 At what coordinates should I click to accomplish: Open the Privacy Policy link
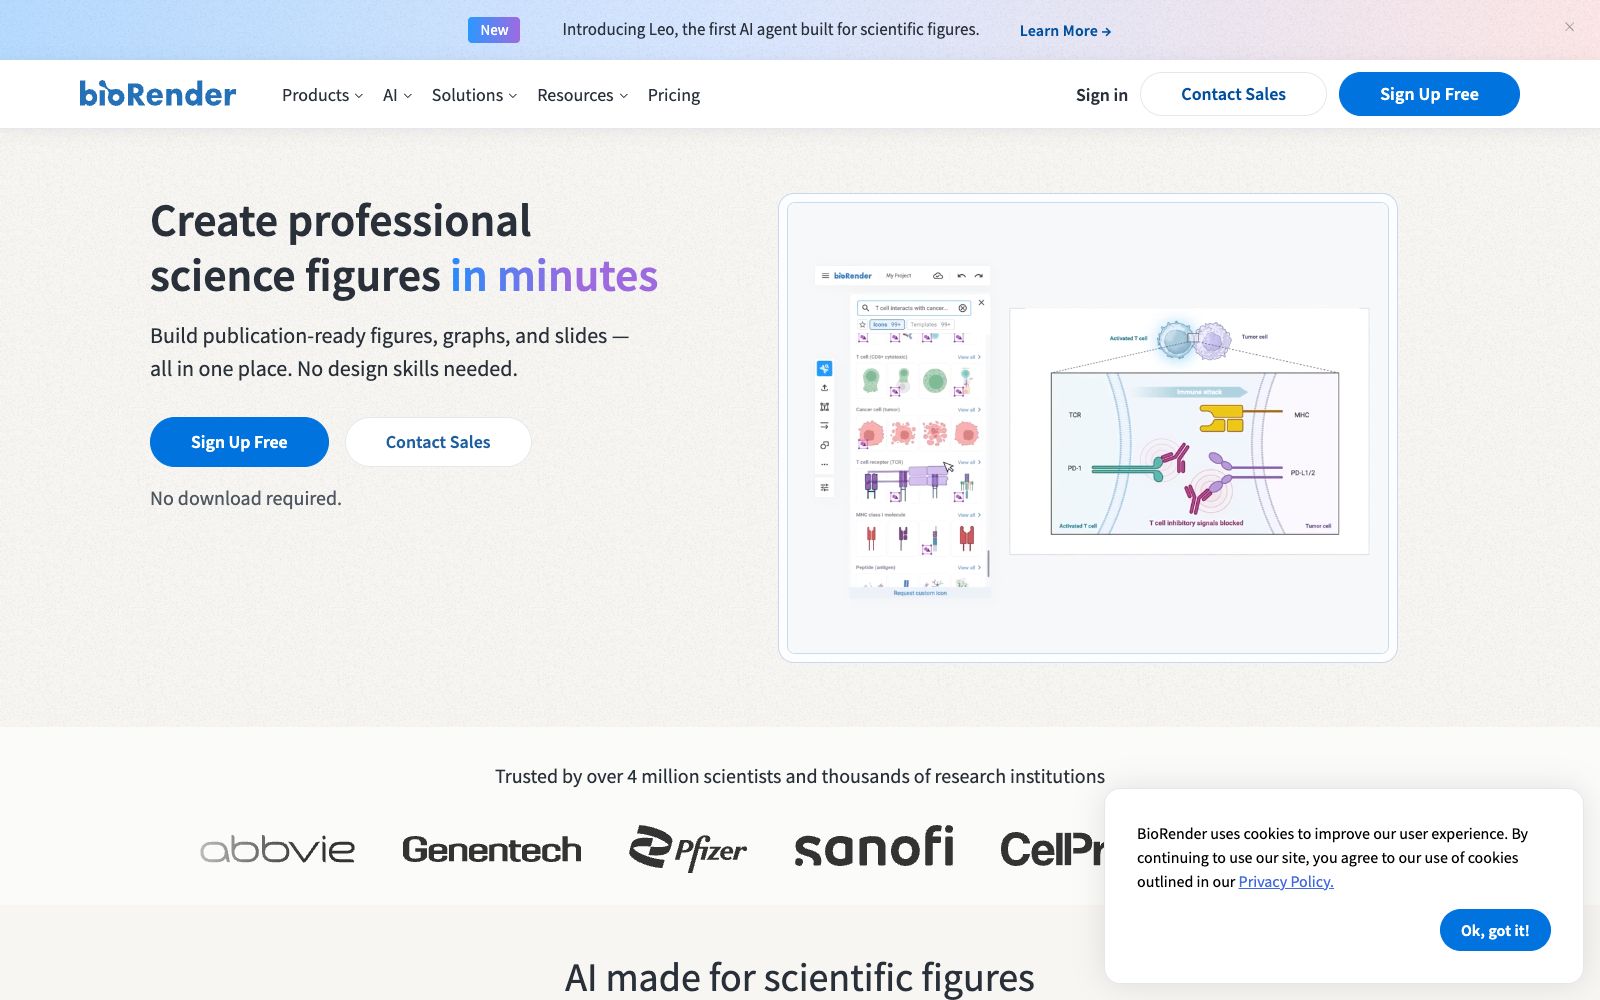[1286, 881]
